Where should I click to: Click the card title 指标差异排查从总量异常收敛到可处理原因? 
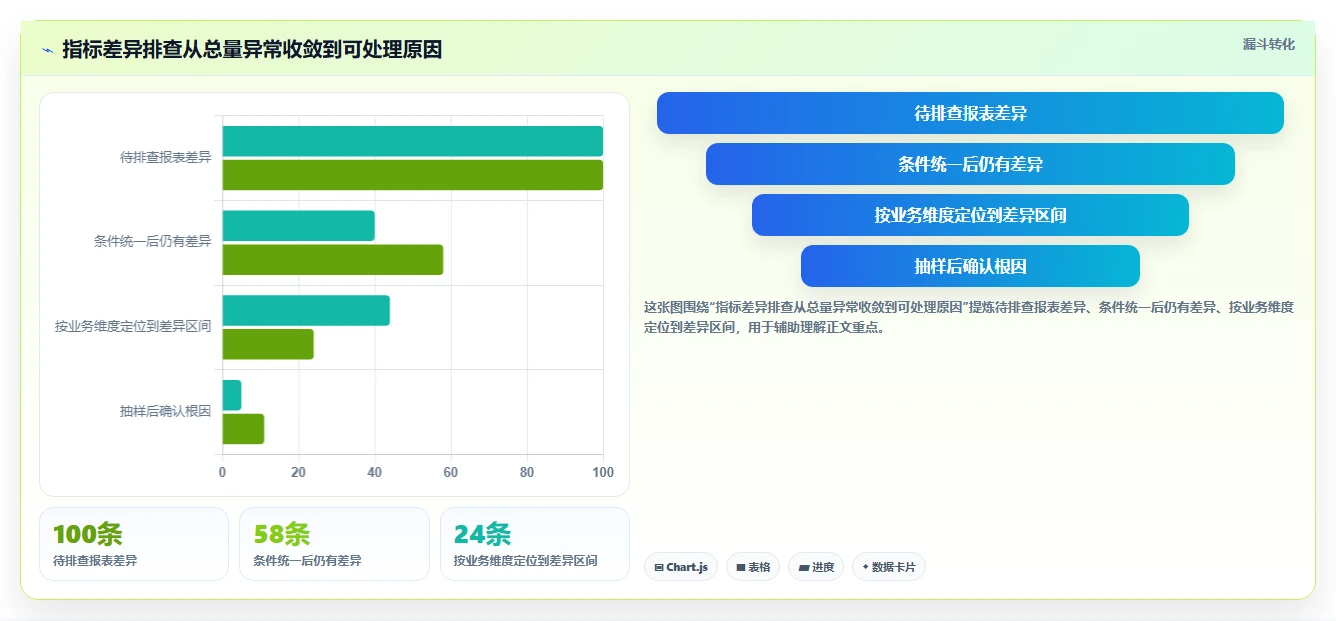tap(252, 50)
